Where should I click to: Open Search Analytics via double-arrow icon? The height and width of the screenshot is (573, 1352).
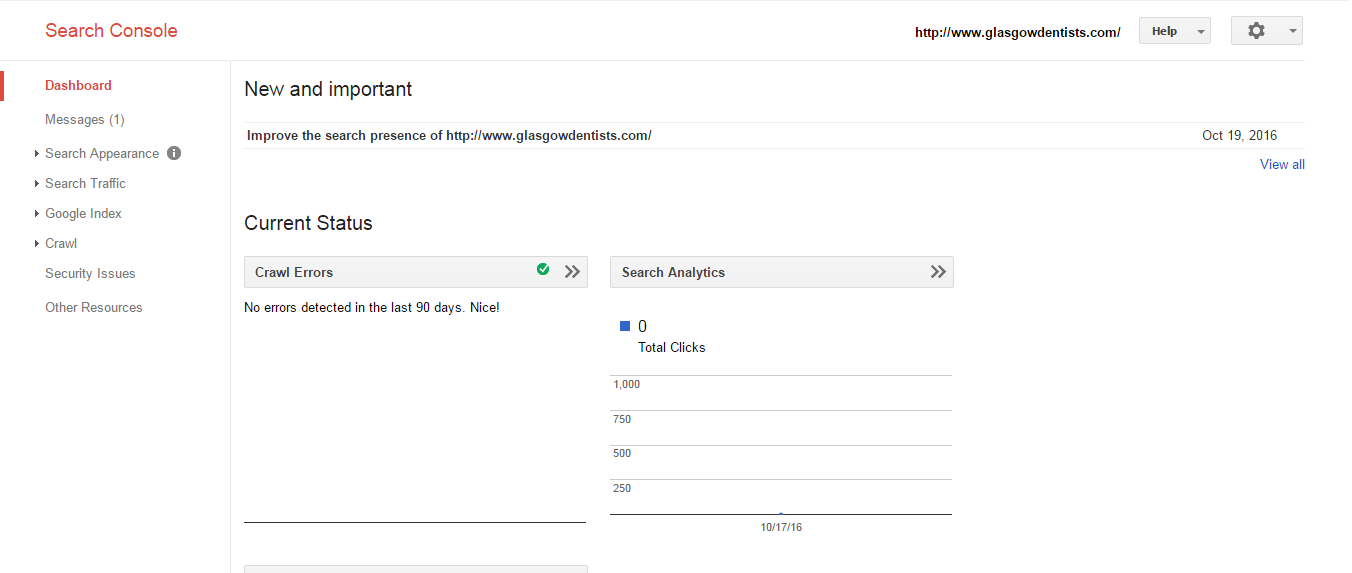pos(938,271)
